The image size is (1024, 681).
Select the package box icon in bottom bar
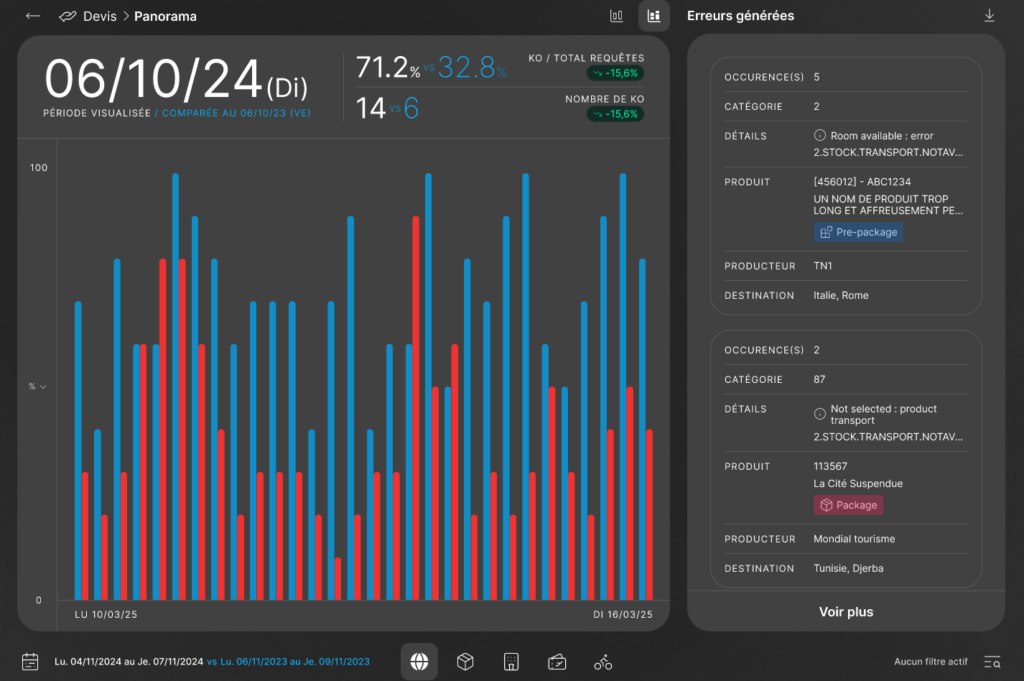(465, 661)
